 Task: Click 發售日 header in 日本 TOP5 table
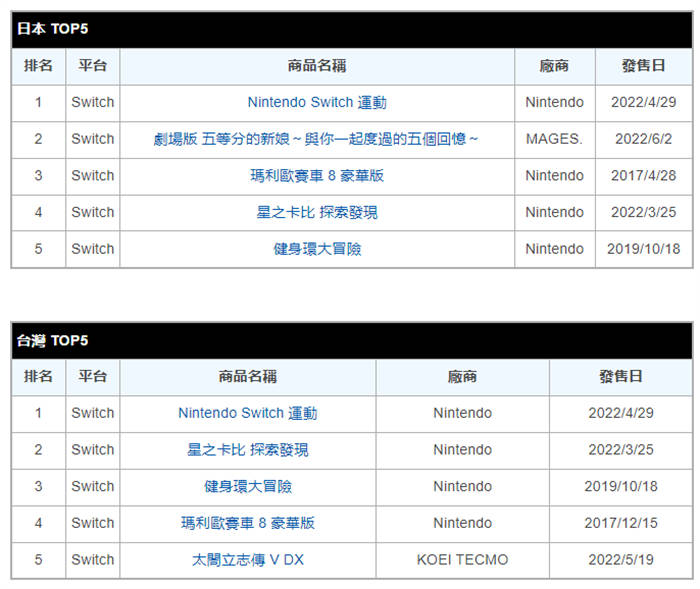coord(643,66)
